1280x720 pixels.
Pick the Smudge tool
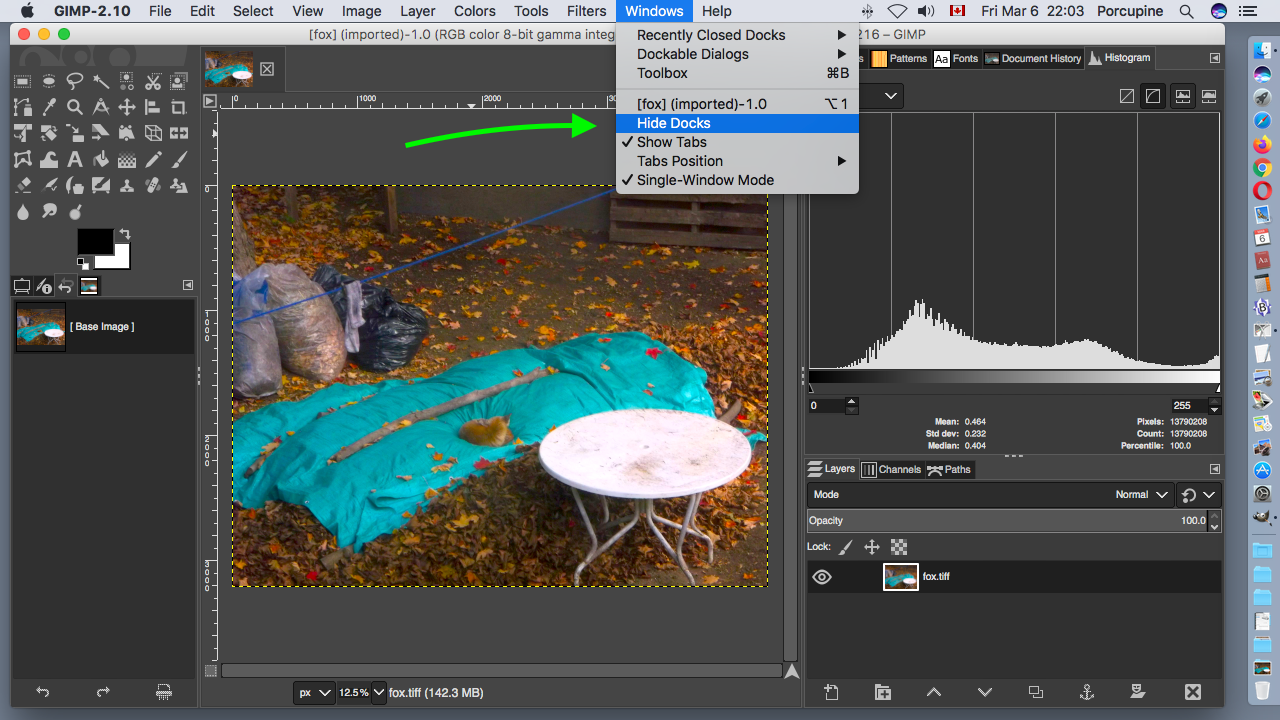coord(48,211)
